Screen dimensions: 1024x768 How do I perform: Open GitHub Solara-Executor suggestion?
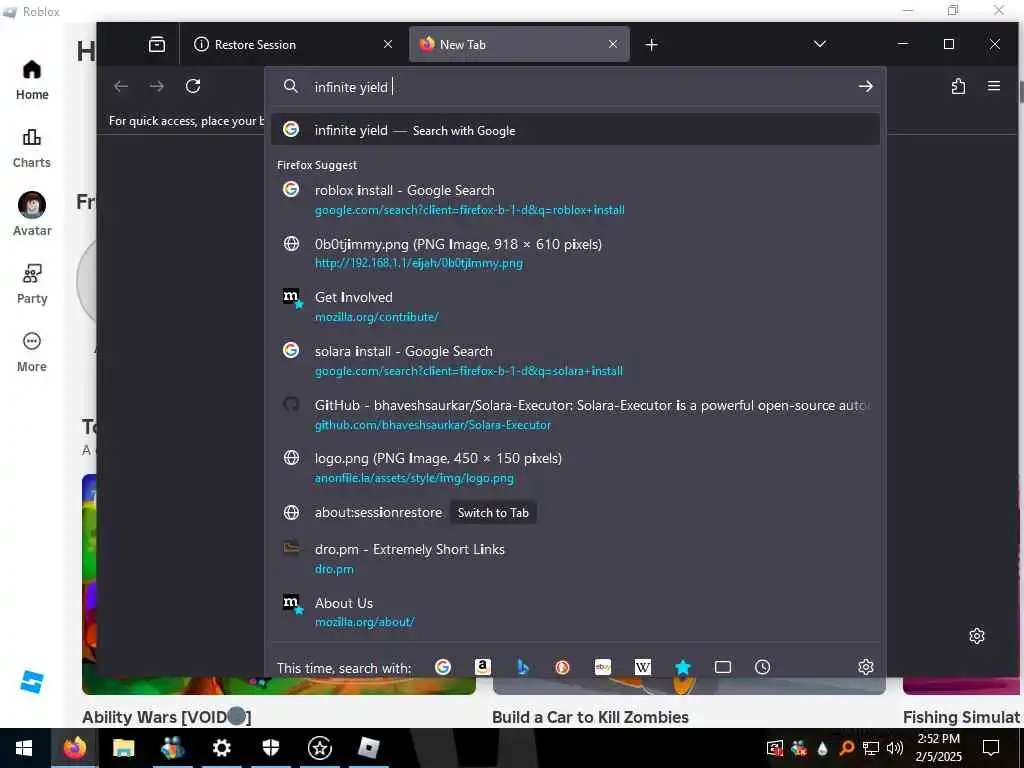[x=575, y=414]
